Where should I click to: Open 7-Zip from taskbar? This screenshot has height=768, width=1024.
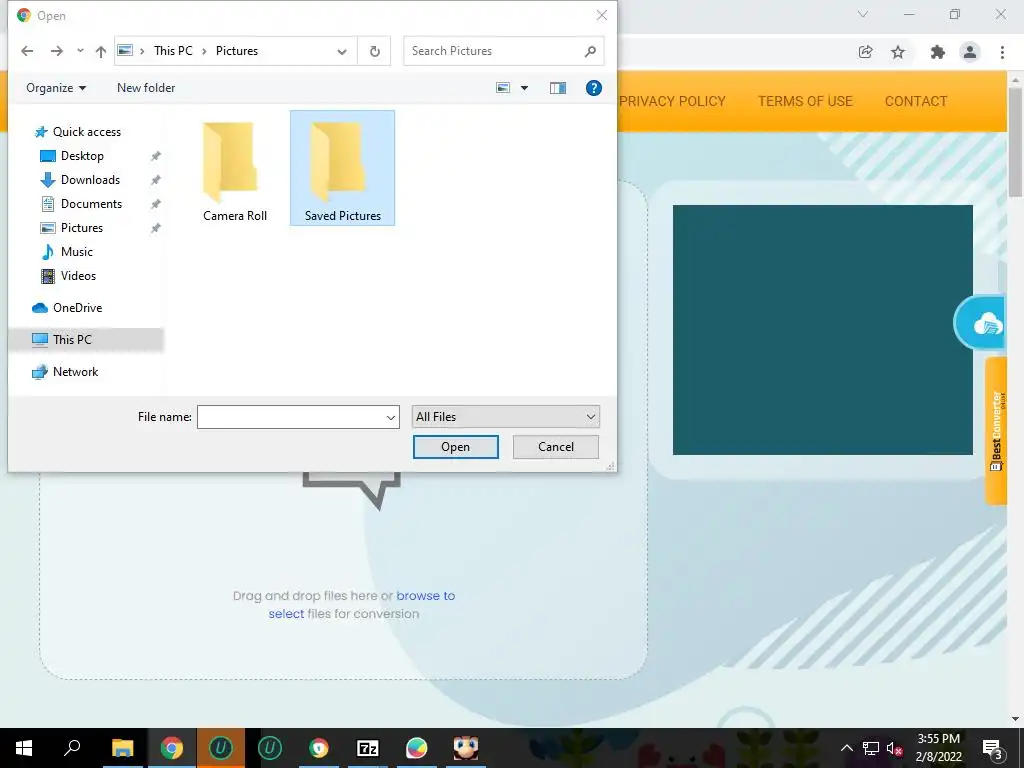tap(368, 748)
